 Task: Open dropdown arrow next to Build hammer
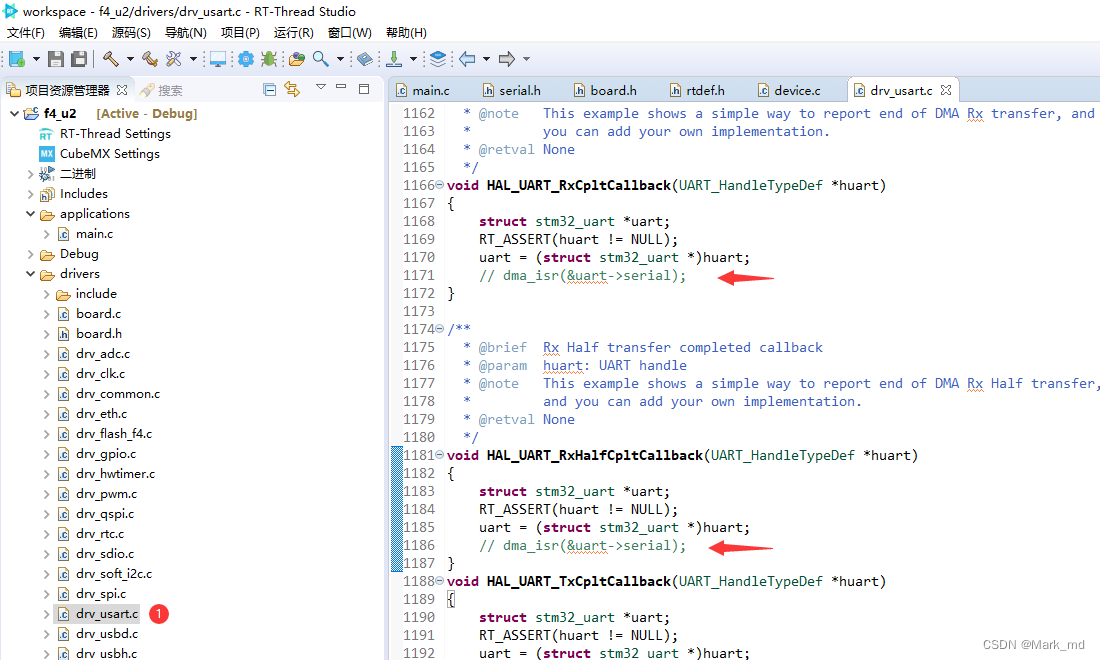pyautogui.click(x=129, y=59)
